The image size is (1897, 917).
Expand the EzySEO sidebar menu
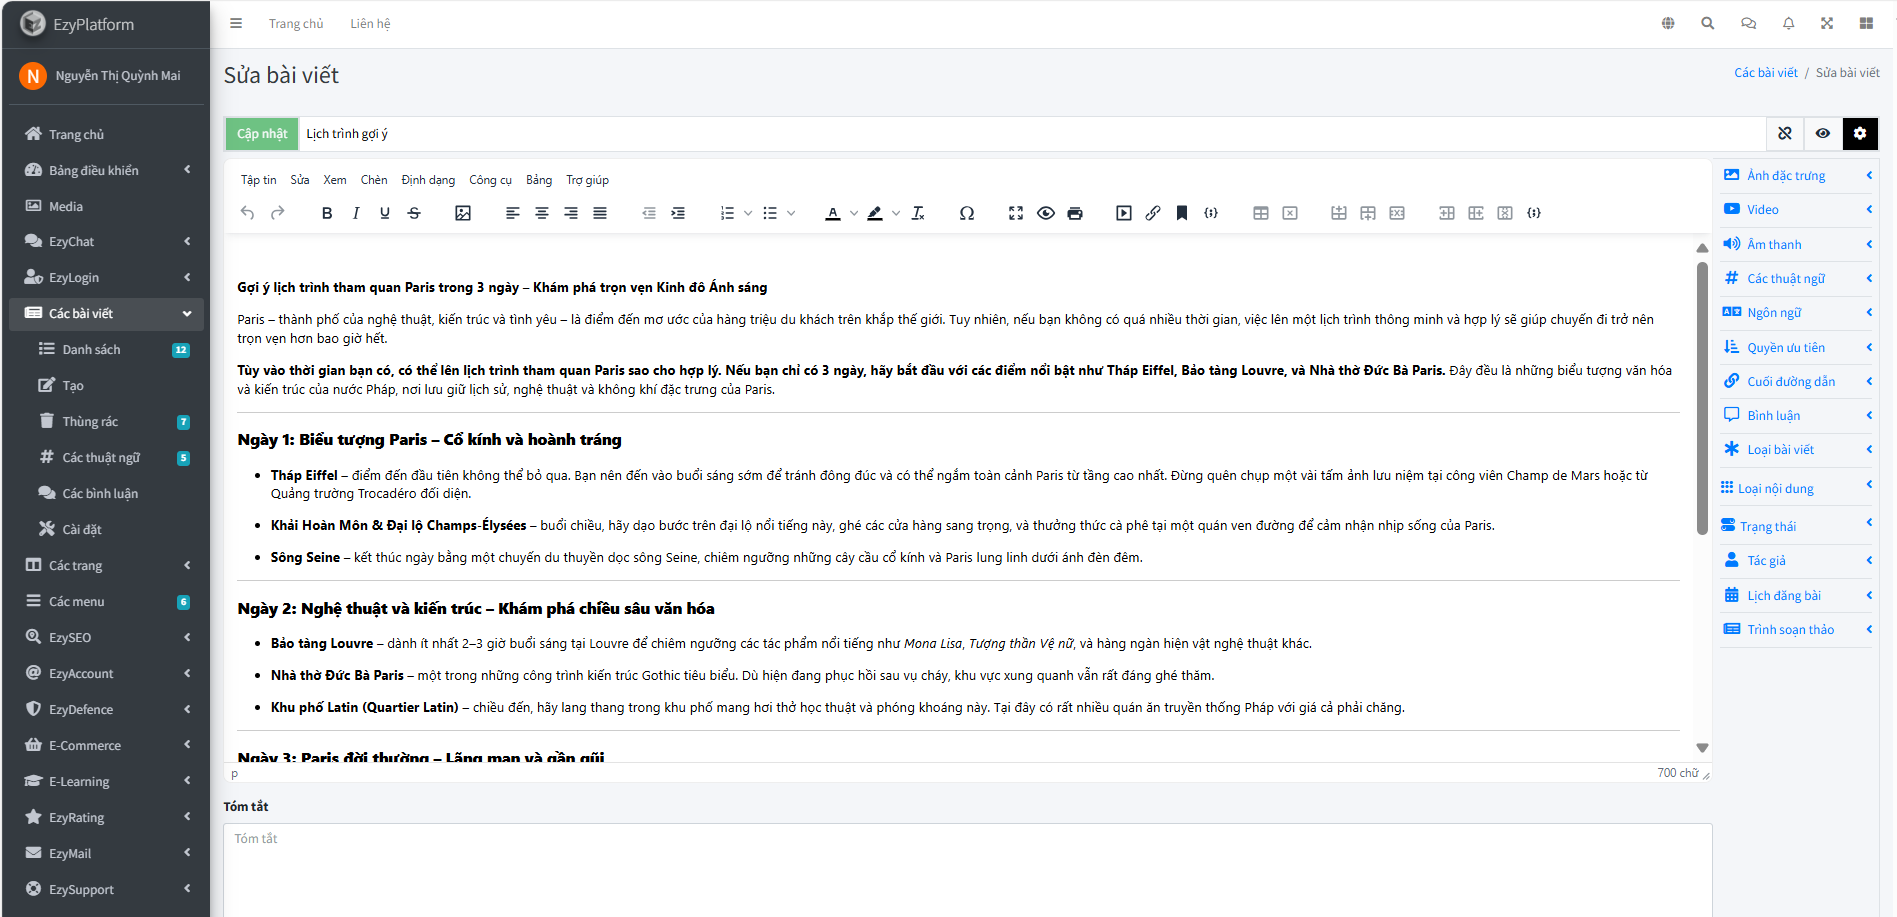[x=106, y=637]
